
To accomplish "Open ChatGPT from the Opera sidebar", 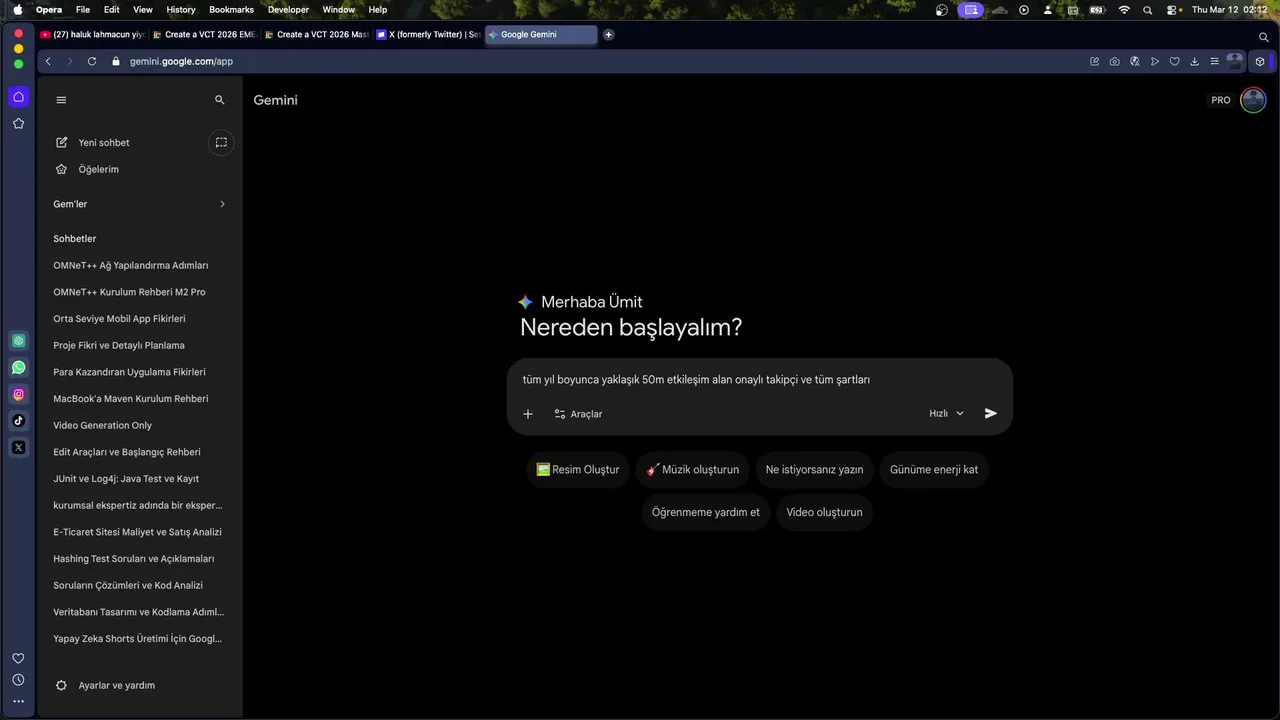I will [x=18, y=341].
